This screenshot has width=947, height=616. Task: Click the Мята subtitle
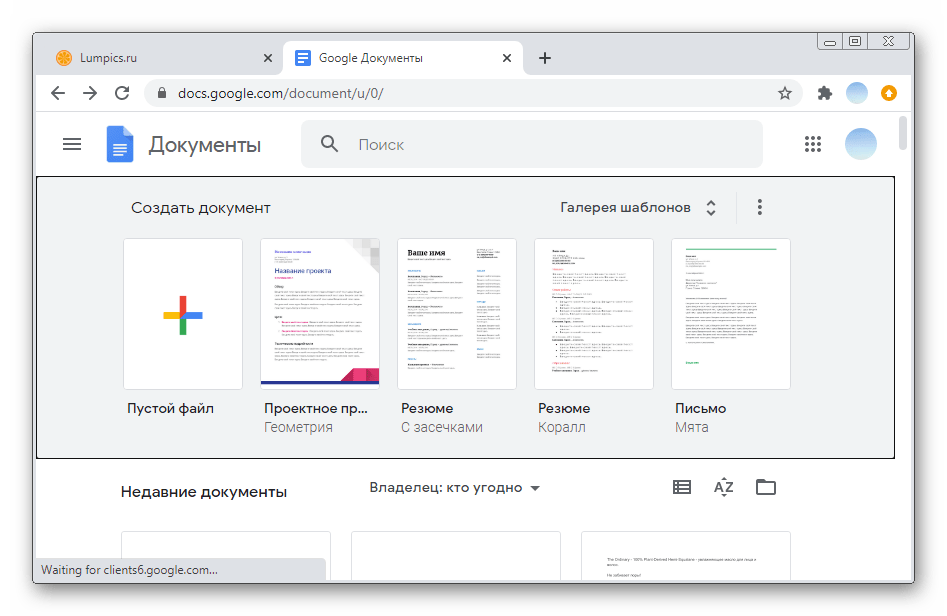pos(692,427)
